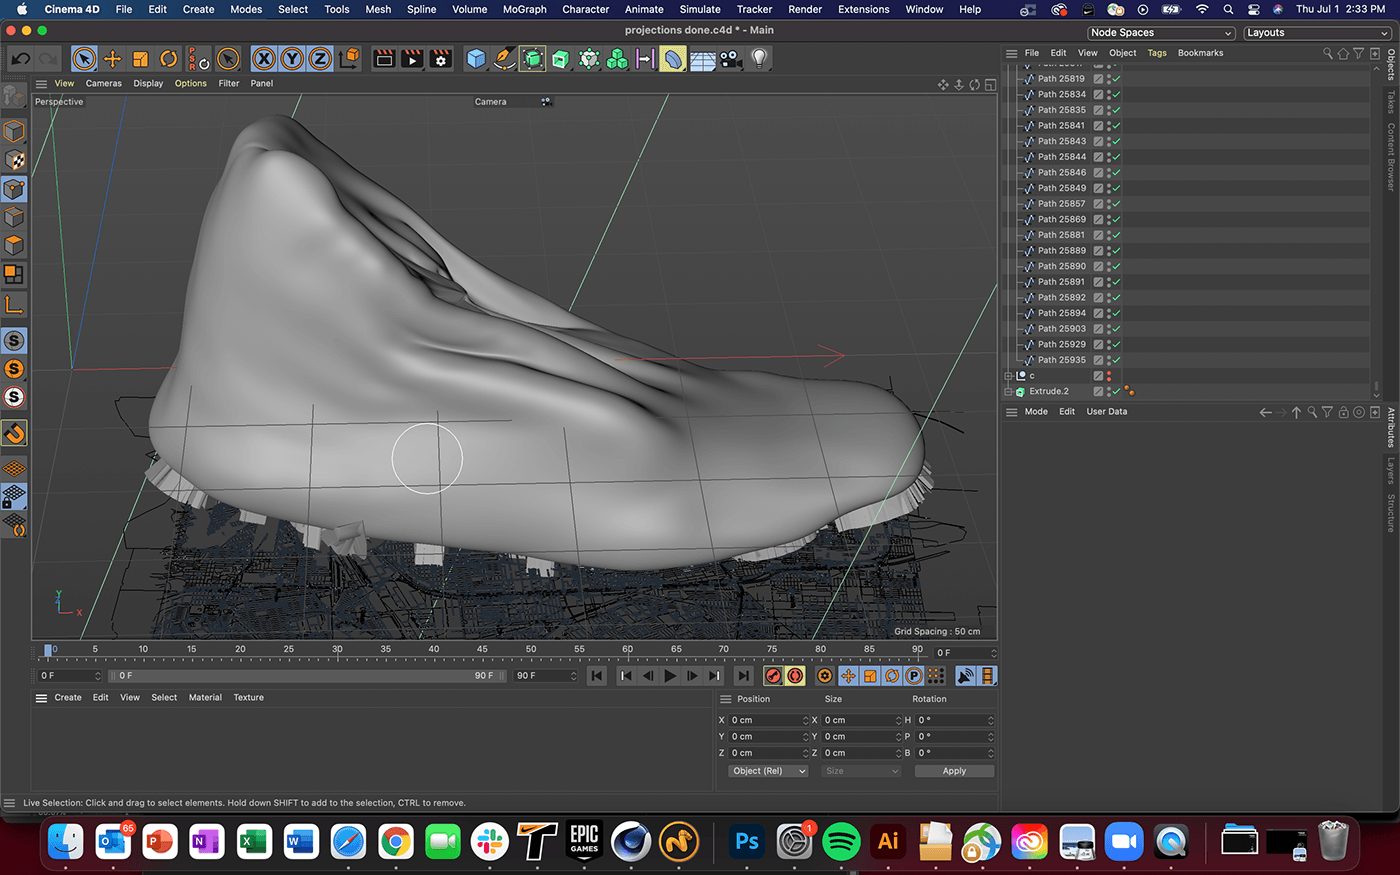Open the Spline Pen tool
1400x875 pixels.
(504, 59)
